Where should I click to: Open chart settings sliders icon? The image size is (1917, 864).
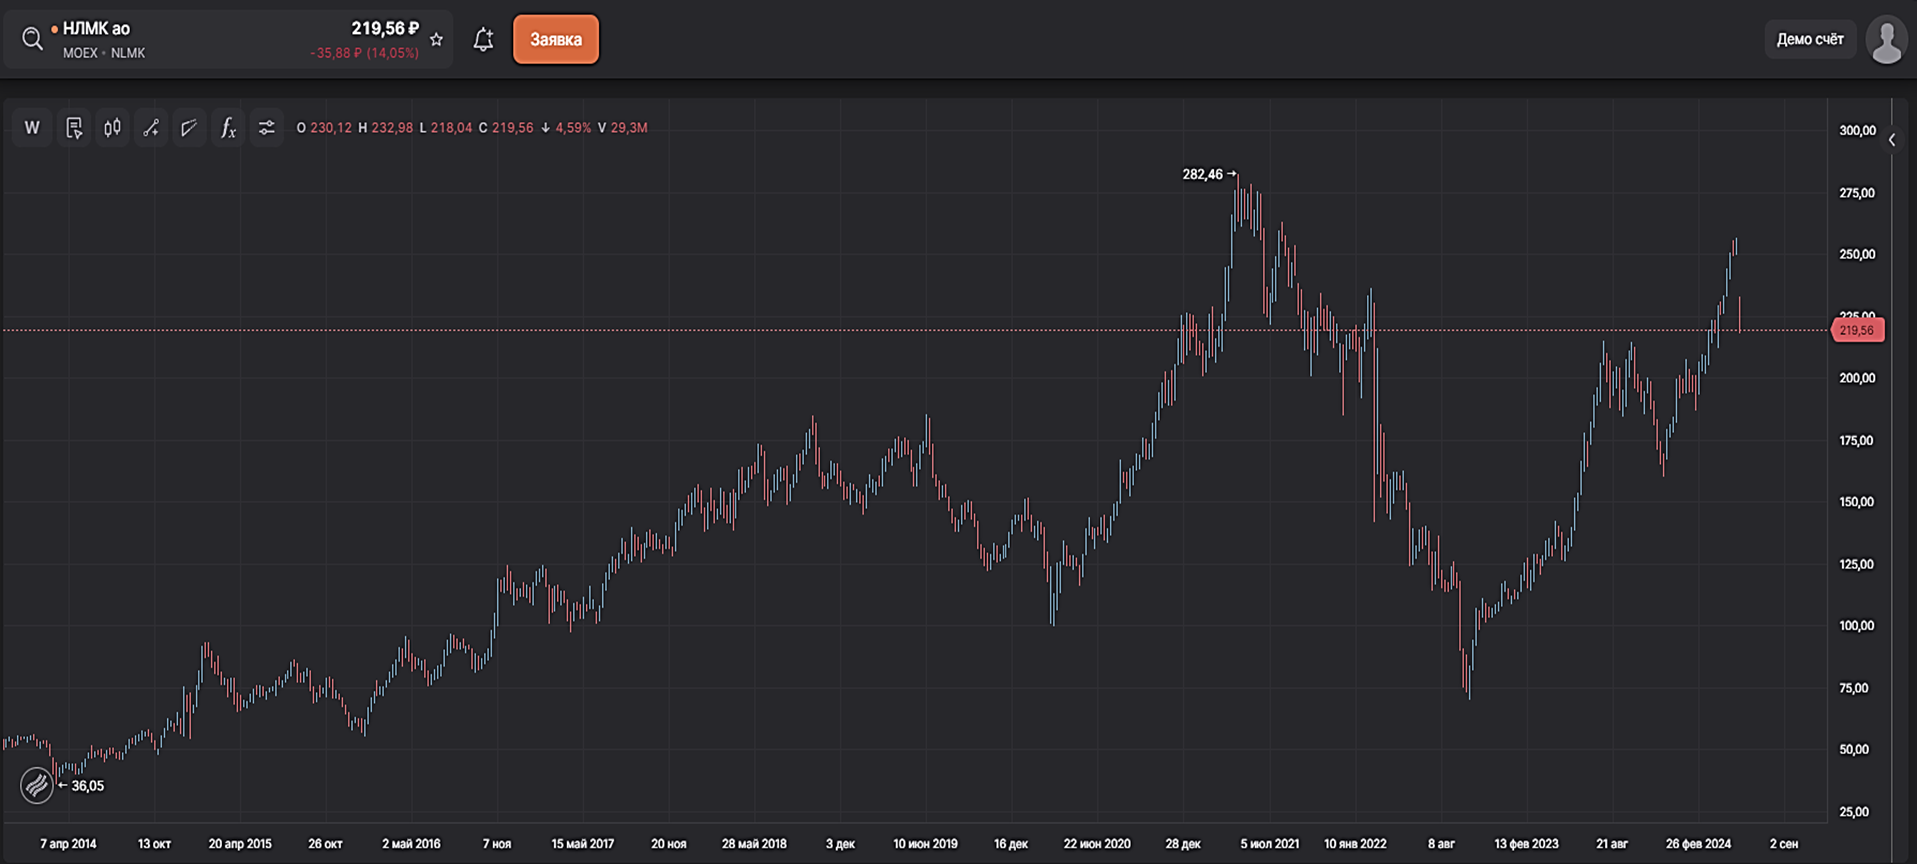coord(267,128)
